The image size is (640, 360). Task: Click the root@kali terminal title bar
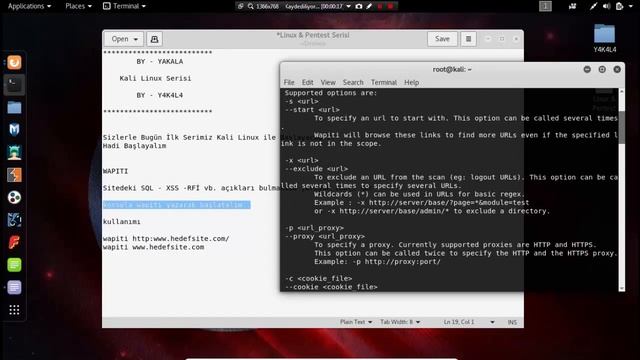pos(452,69)
